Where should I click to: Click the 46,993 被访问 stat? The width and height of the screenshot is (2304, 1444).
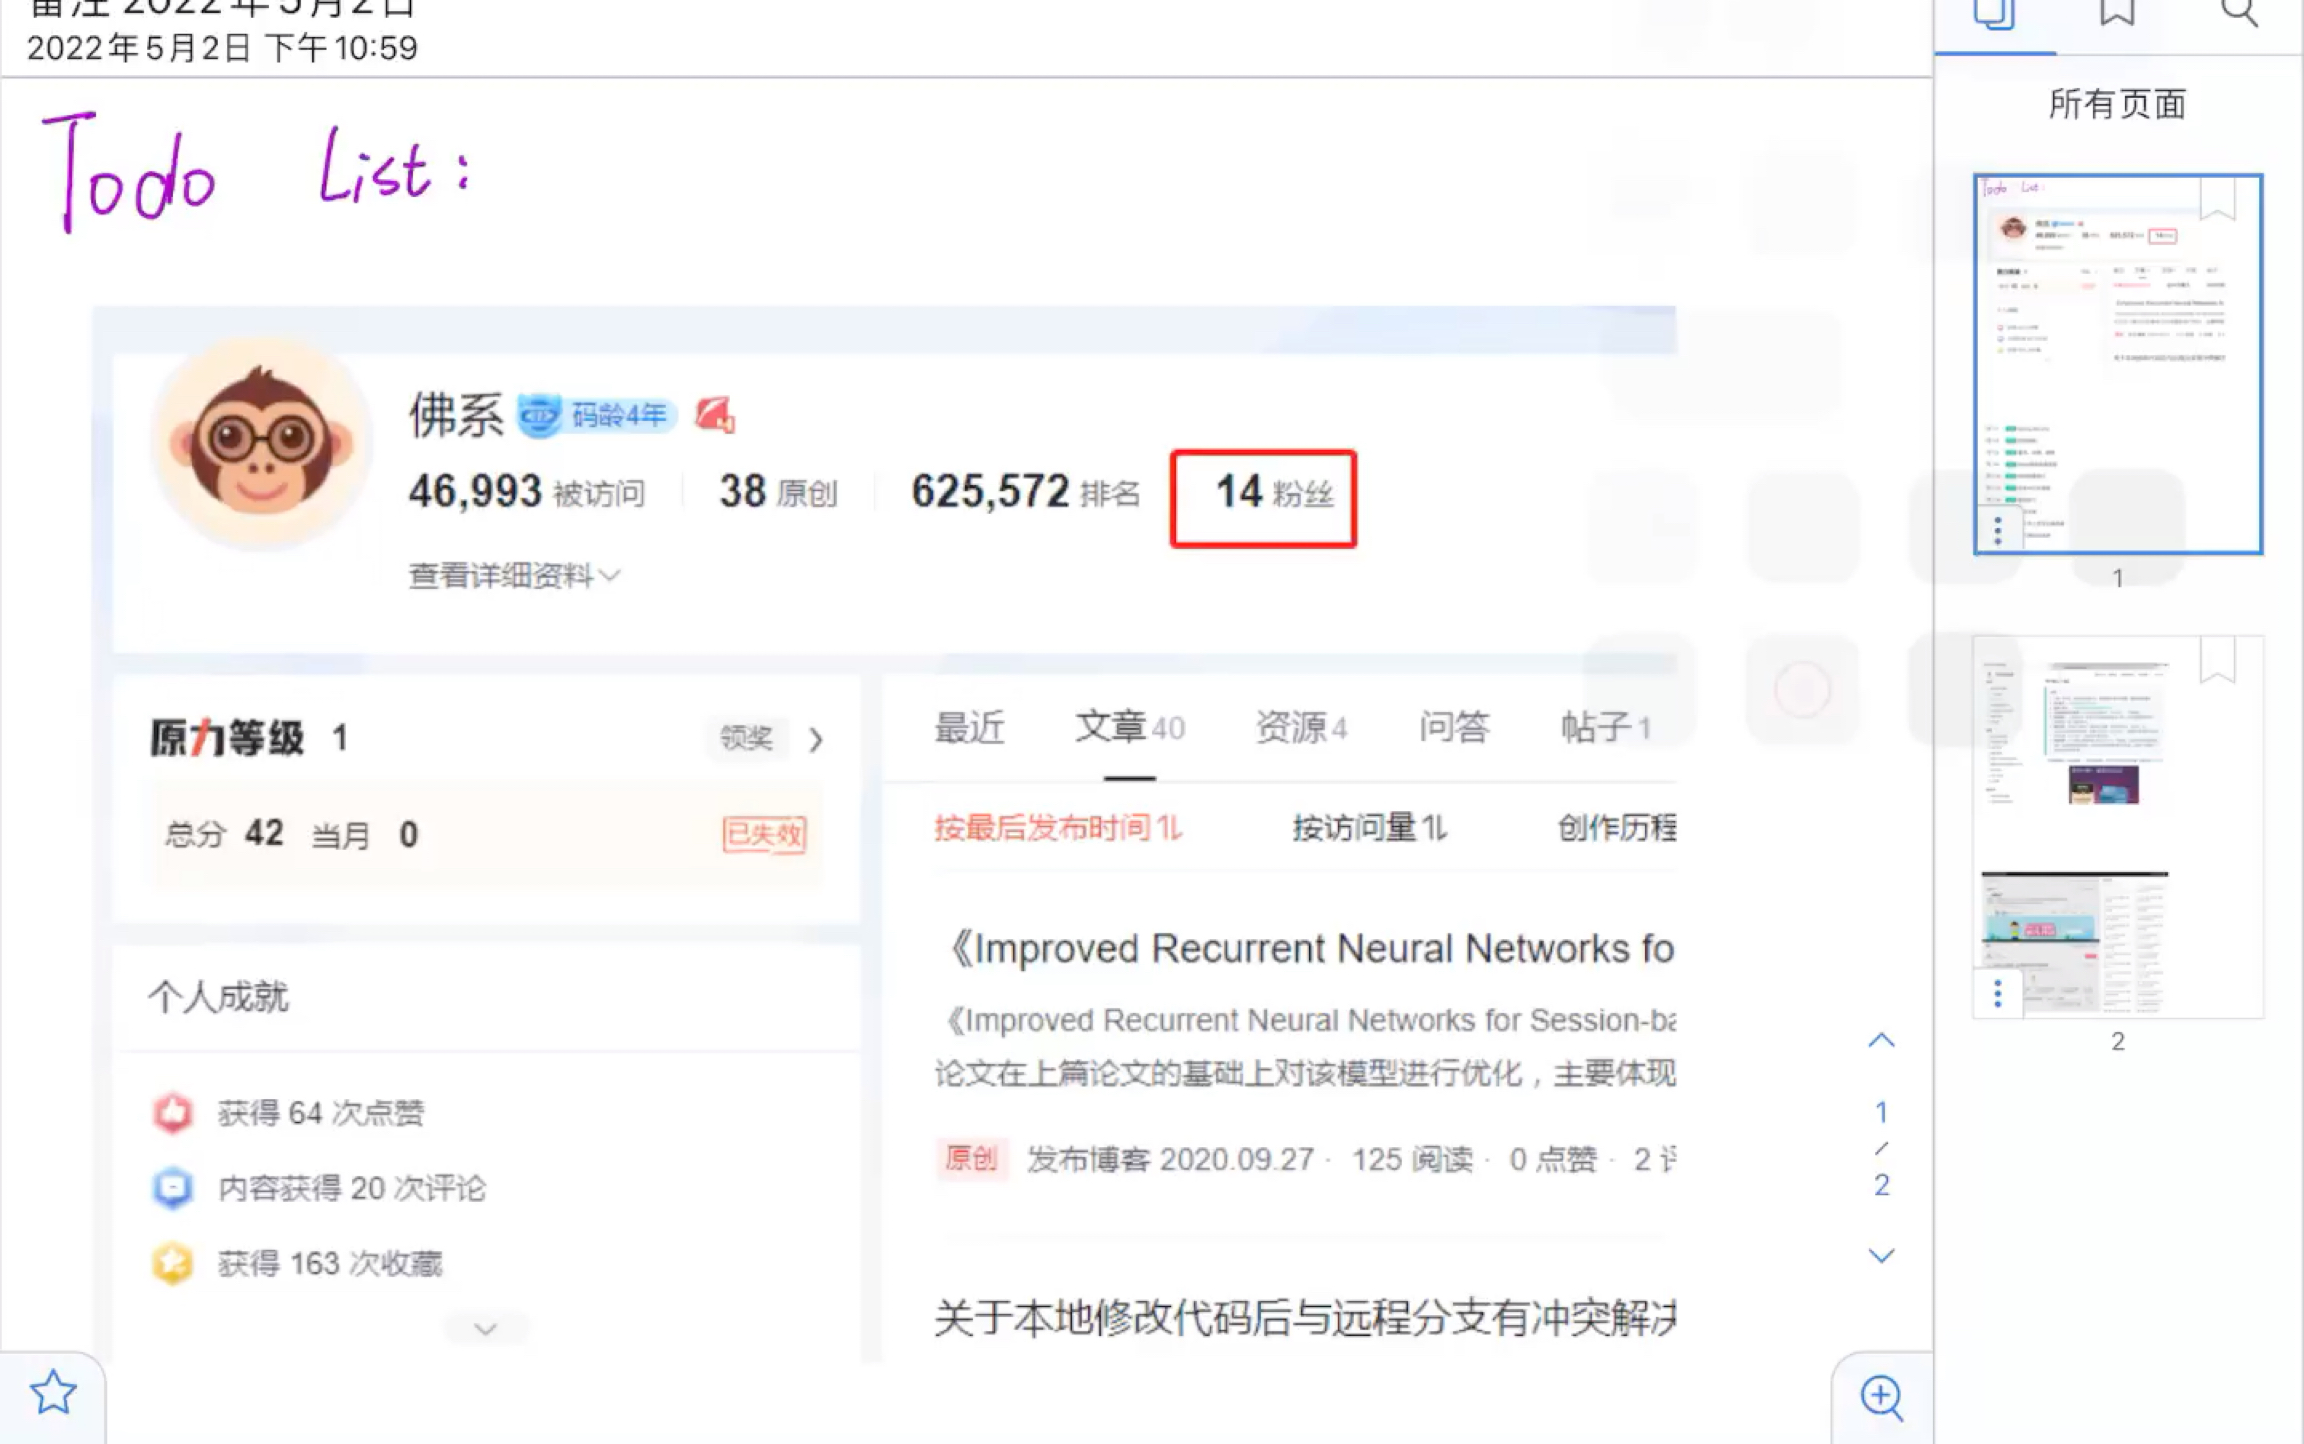[526, 492]
